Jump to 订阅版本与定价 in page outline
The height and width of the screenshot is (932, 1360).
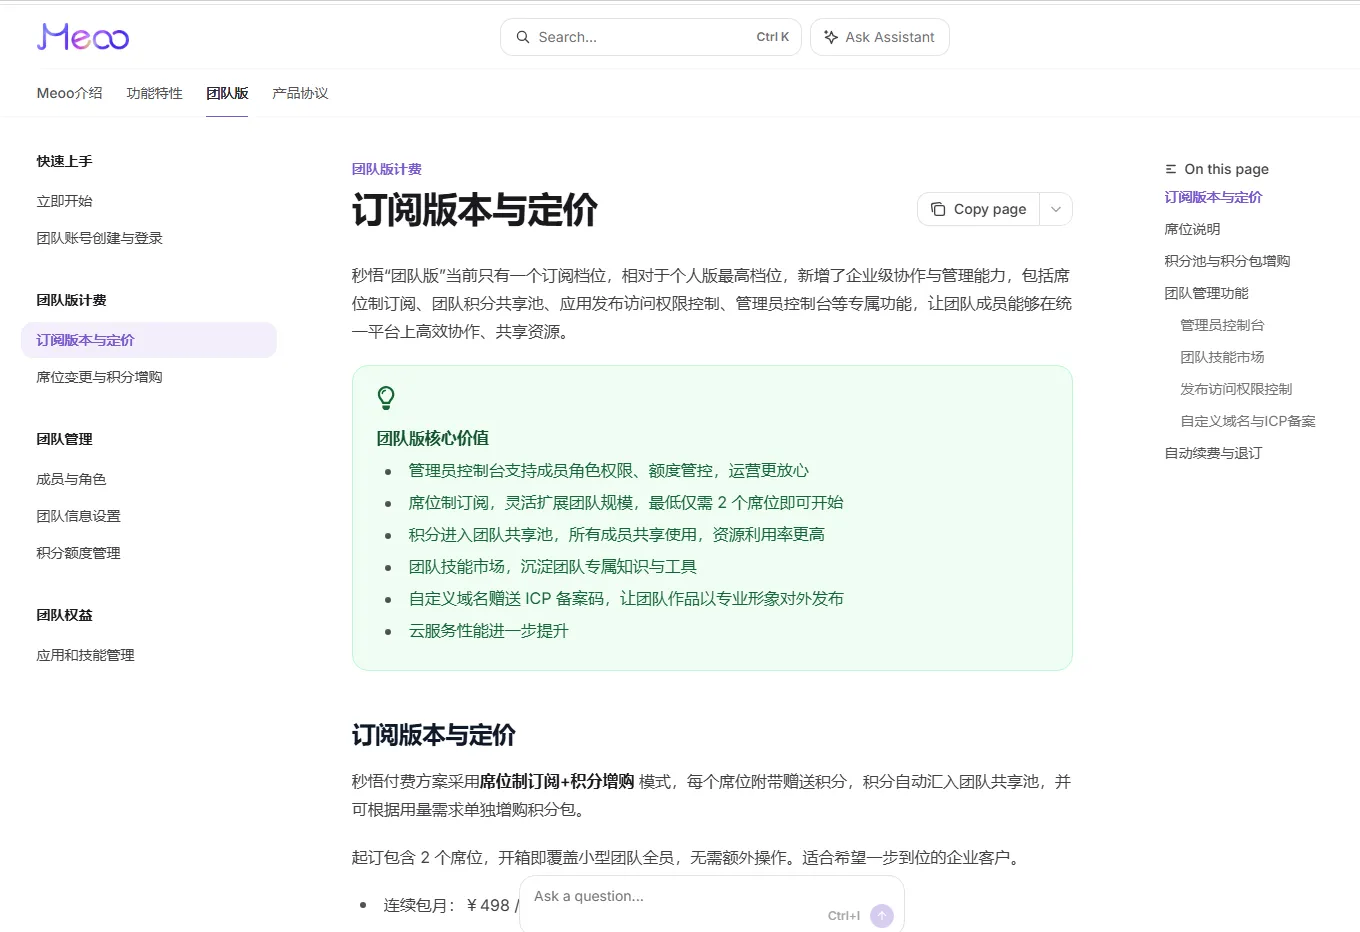coord(1214,197)
